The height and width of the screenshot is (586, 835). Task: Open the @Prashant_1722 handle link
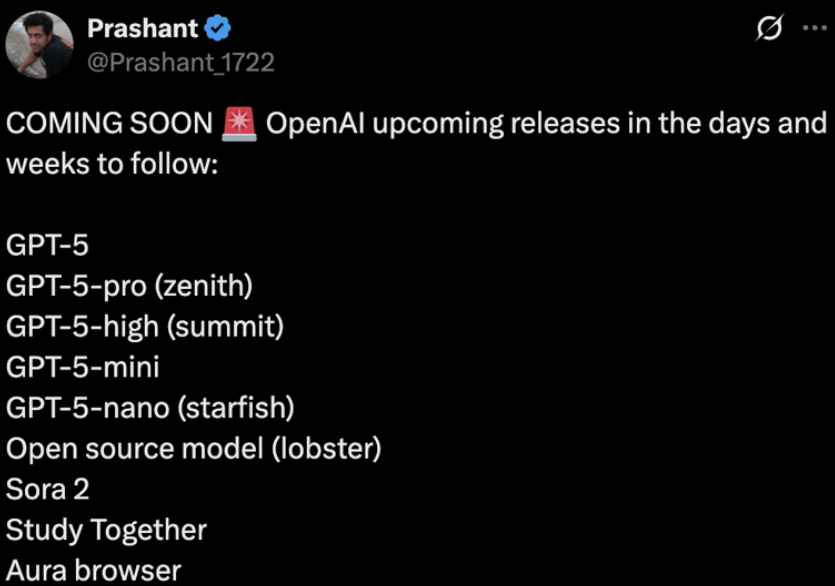coord(180,62)
